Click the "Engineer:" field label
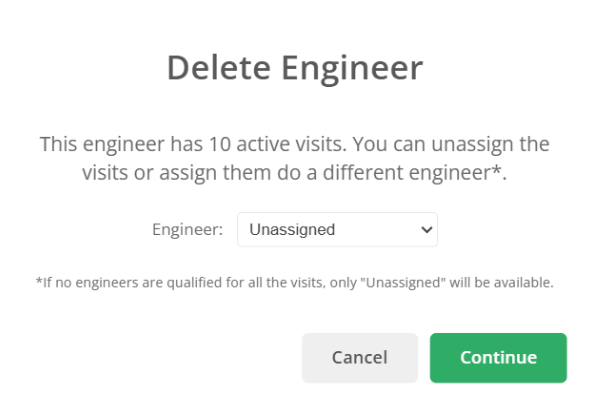590x398 pixels. coord(187,229)
